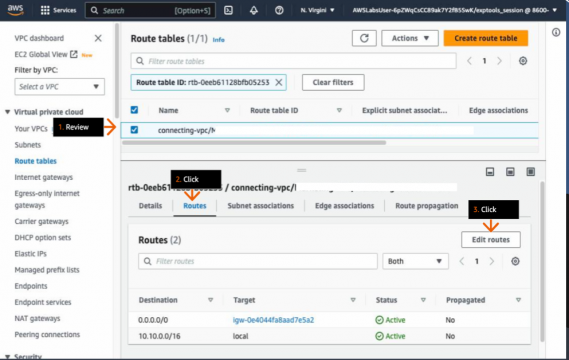Click the sidebar vertical scrollbar

point(116,71)
